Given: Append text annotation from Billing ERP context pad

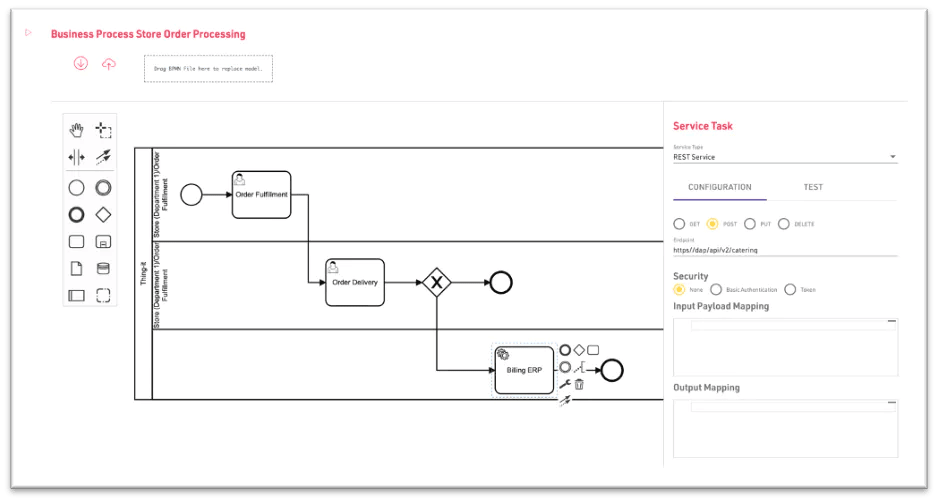Looking at the screenshot, I should (579, 368).
